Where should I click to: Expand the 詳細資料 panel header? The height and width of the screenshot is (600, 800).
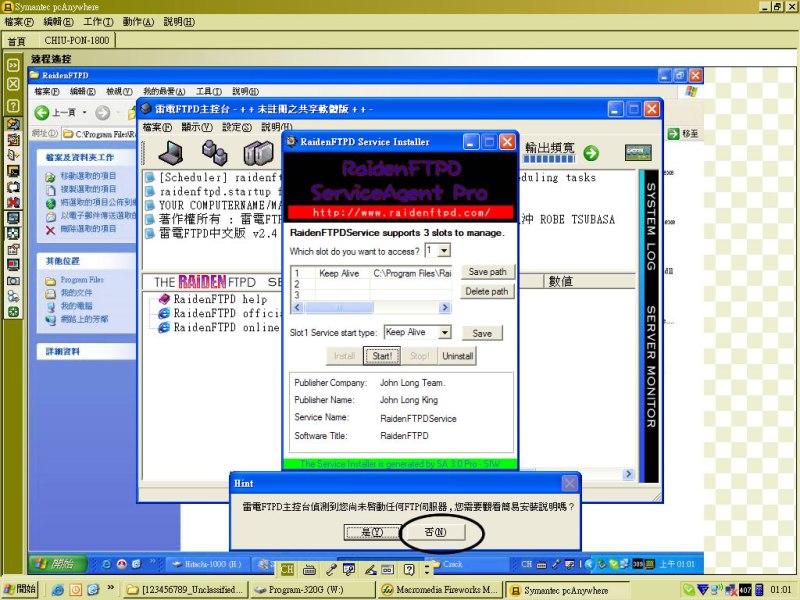coord(87,351)
